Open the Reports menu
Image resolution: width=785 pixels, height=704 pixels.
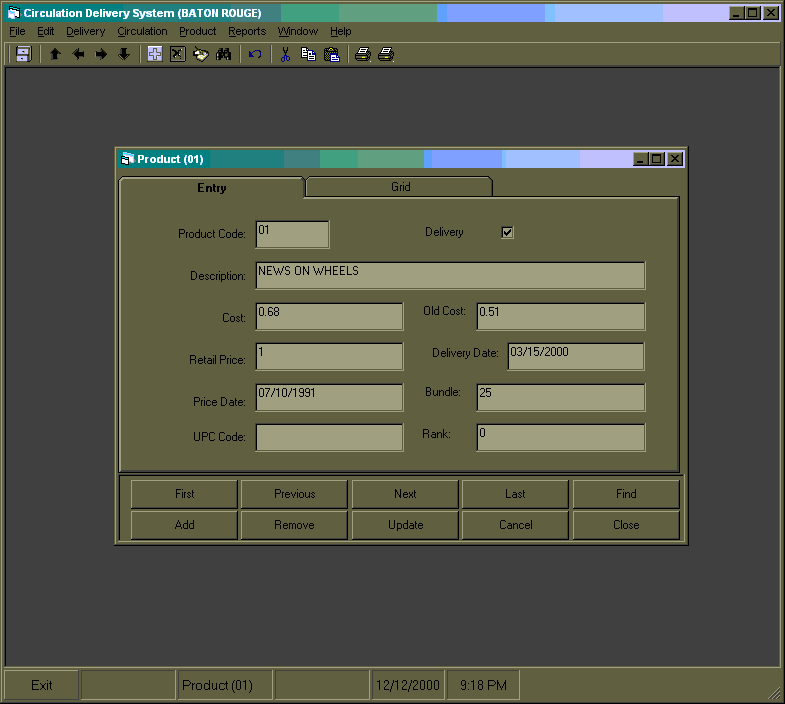click(x=247, y=31)
